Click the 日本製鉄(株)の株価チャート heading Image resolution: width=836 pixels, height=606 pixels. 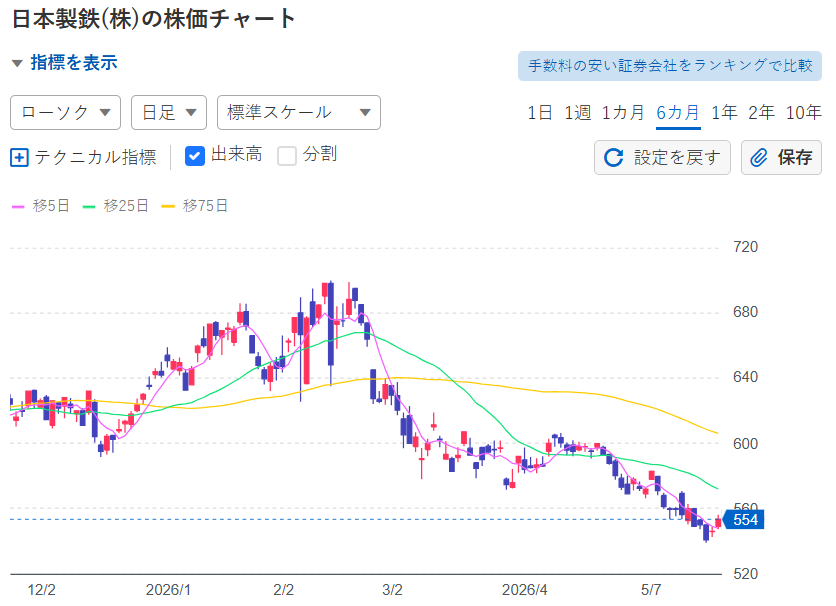point(154,19)
